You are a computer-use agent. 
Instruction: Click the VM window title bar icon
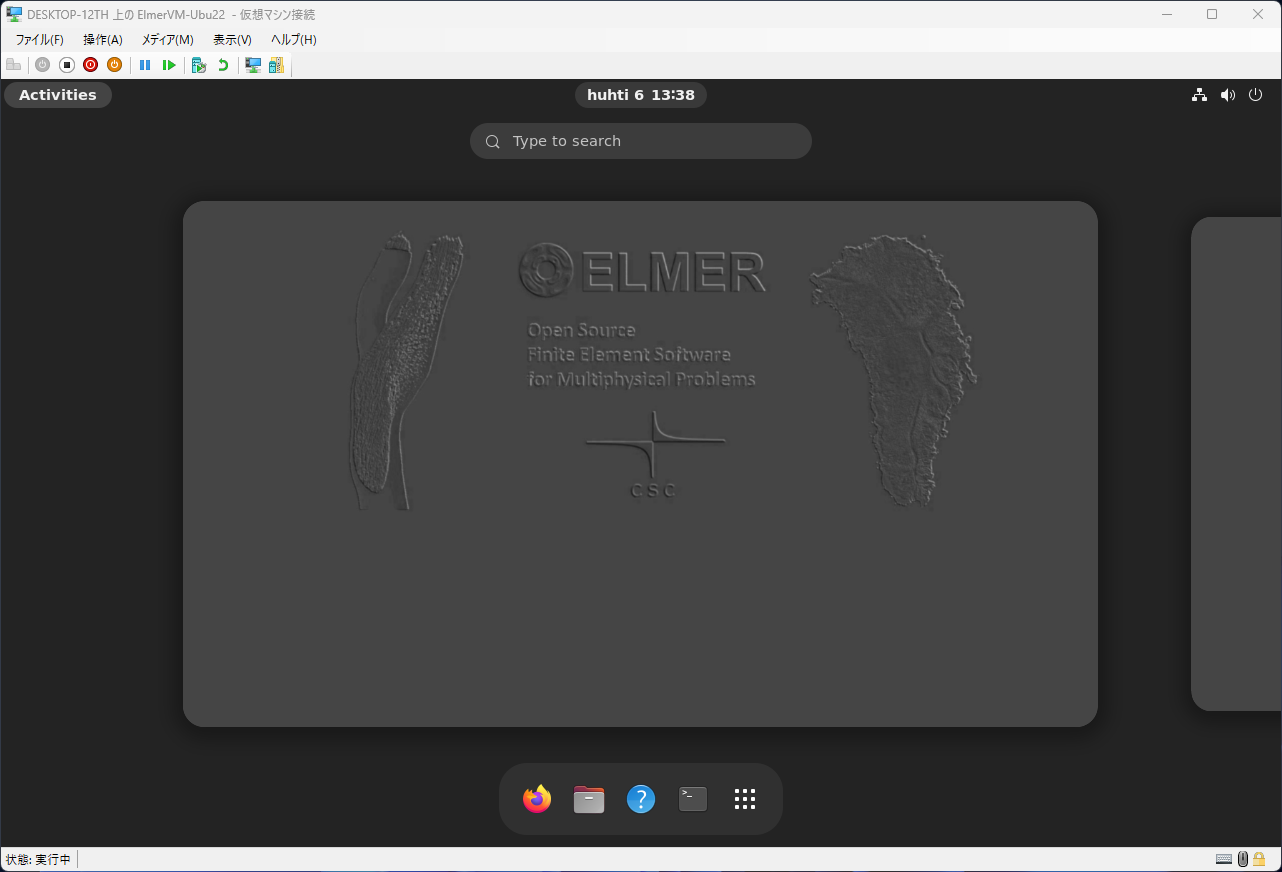14,14
